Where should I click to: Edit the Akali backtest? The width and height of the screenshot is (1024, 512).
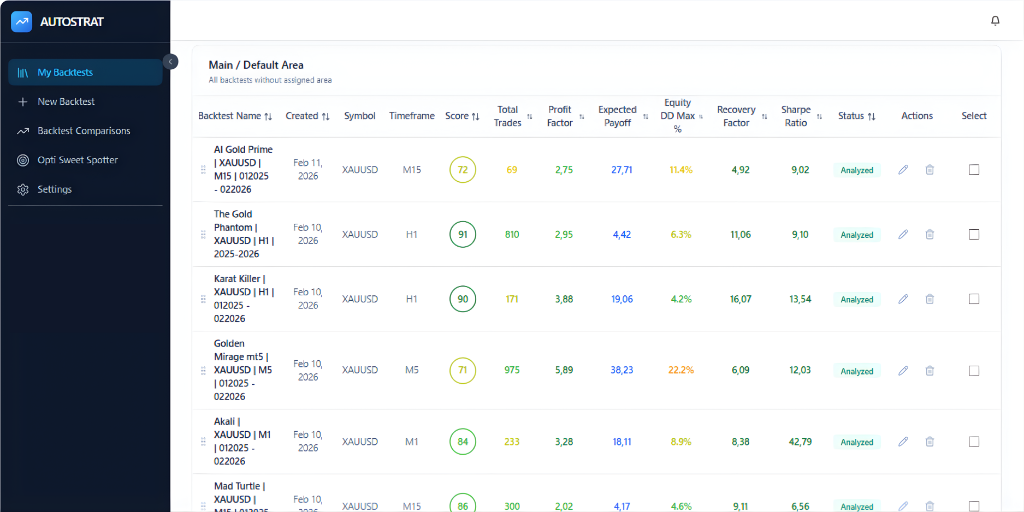pos(903,441)
